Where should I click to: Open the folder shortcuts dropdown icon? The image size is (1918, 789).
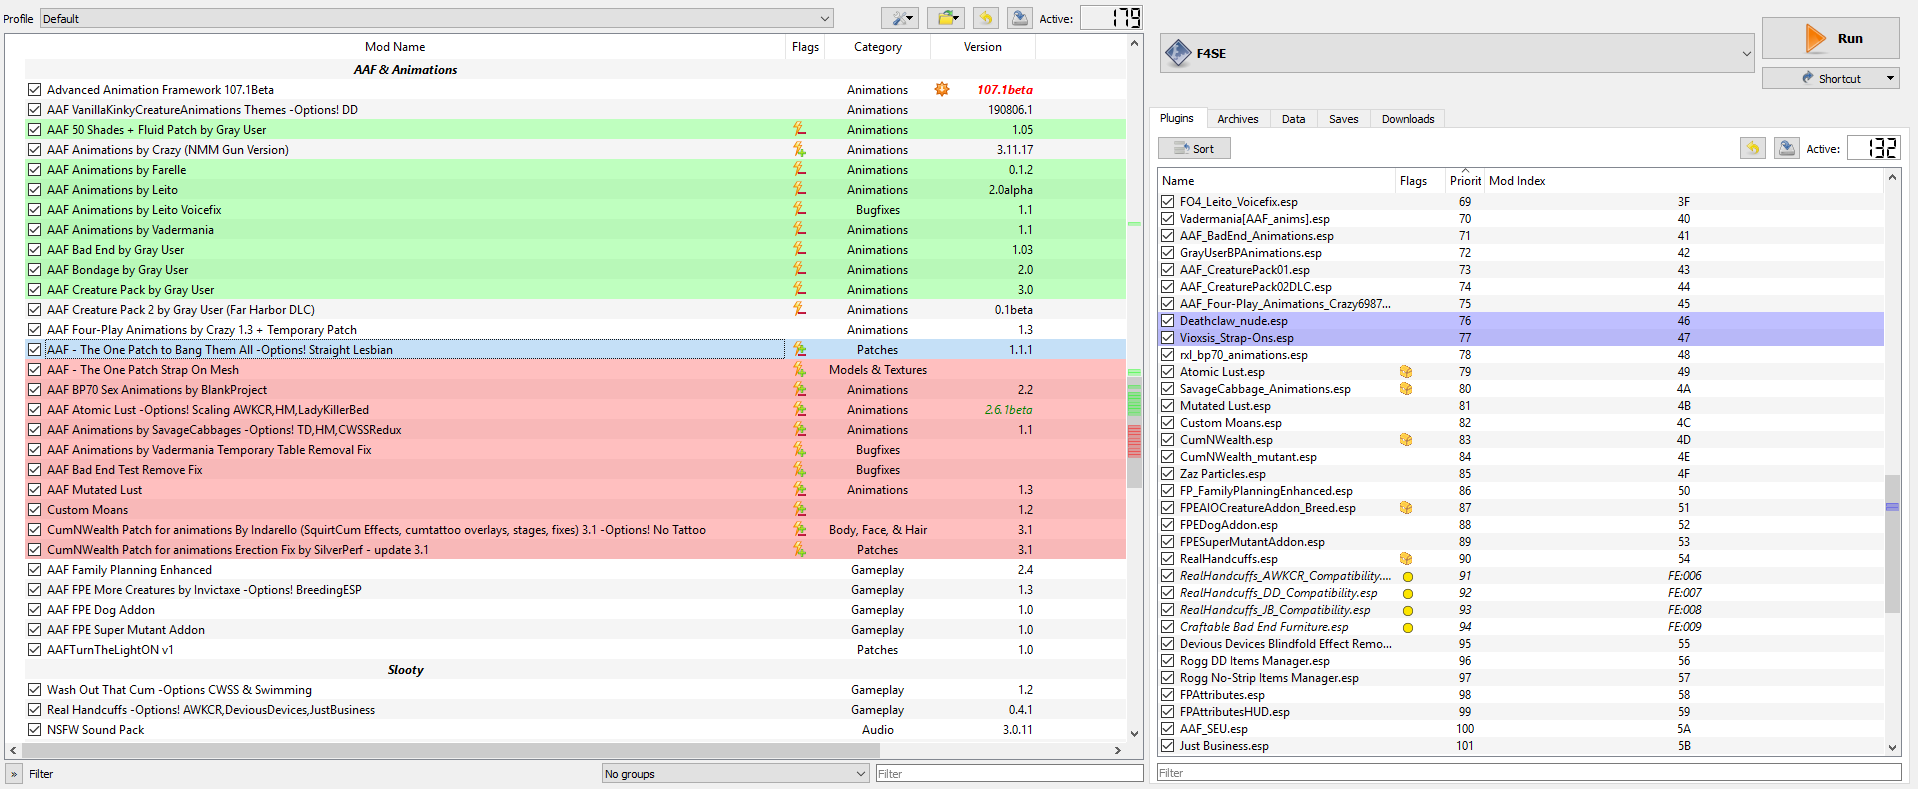point(945,18)
